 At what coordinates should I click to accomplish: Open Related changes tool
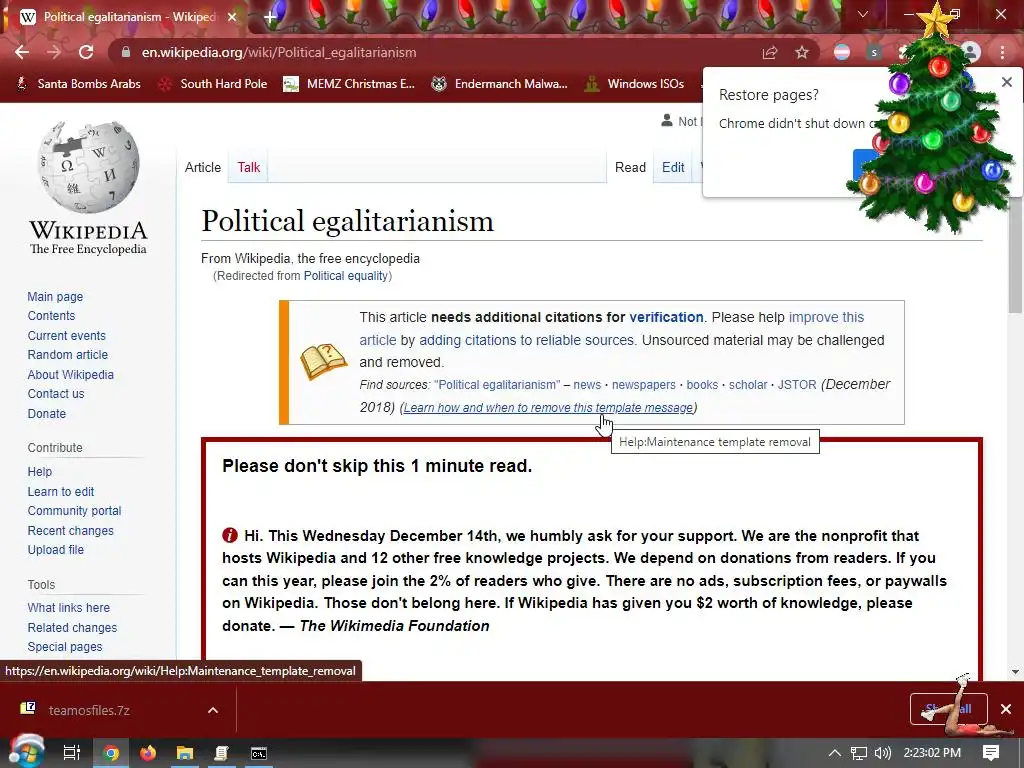[72, 628]
